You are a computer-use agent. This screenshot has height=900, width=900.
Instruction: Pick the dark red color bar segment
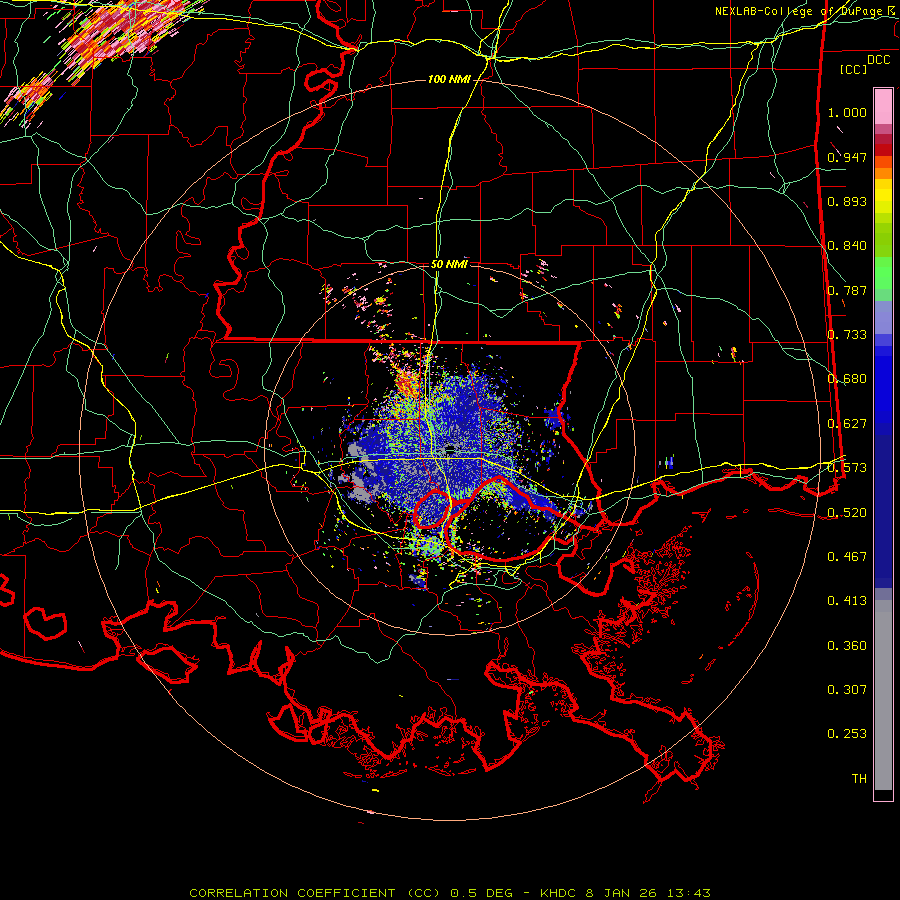[x=883, y=150]
